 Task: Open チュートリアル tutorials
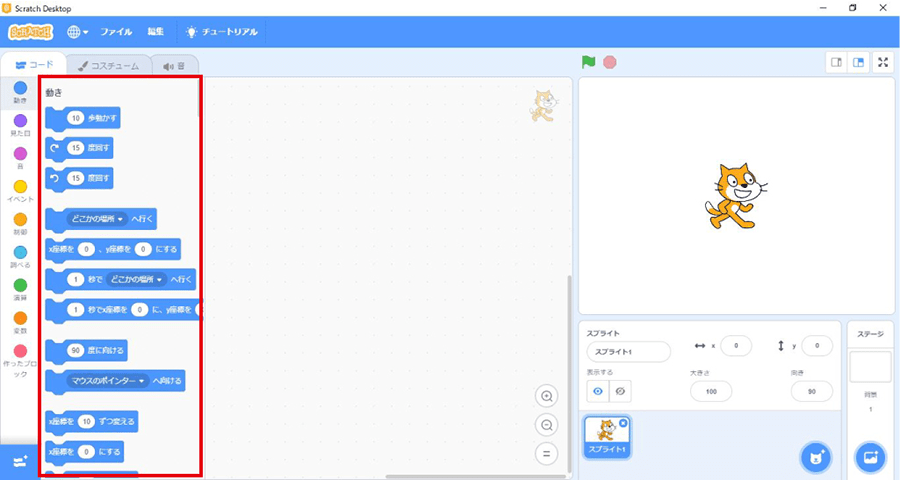coord(222,32)
